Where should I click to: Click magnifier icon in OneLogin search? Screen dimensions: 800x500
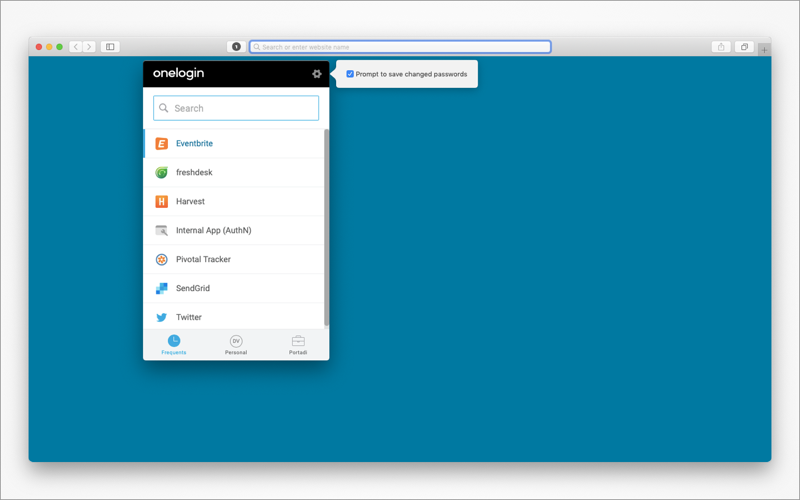pos(163,108)
